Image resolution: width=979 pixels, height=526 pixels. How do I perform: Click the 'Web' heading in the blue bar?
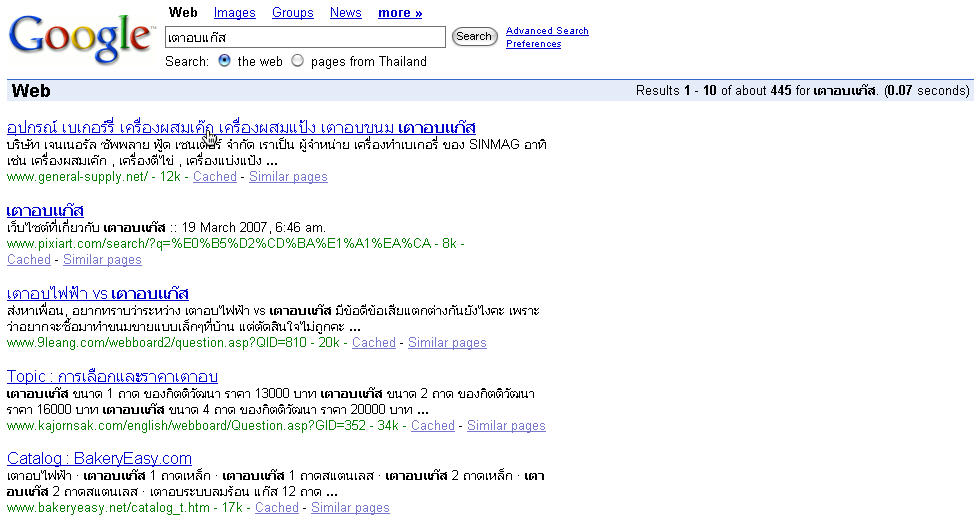coord(31,91)
